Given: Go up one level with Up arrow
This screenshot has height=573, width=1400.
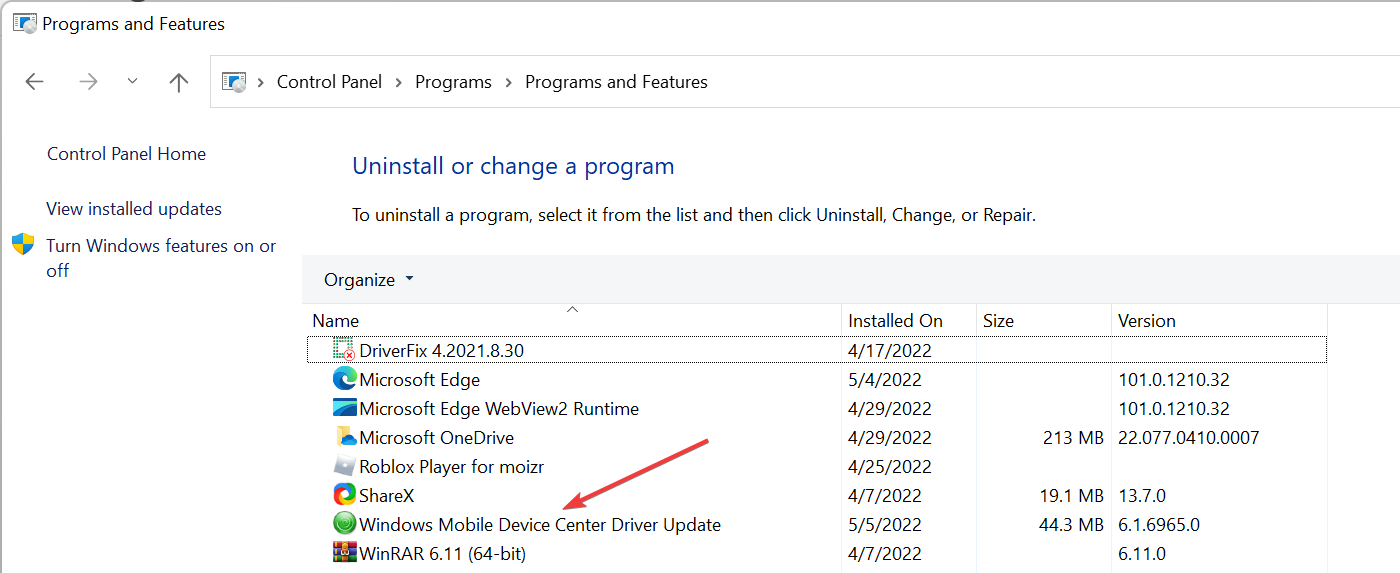Looking at the screenshot, I should coord(179,82).
